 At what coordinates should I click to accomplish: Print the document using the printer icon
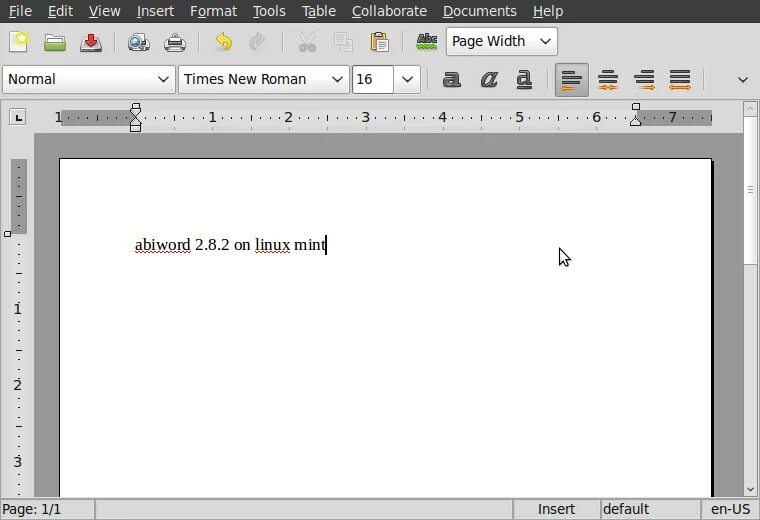pyautogui.click(x=175, y=43)
